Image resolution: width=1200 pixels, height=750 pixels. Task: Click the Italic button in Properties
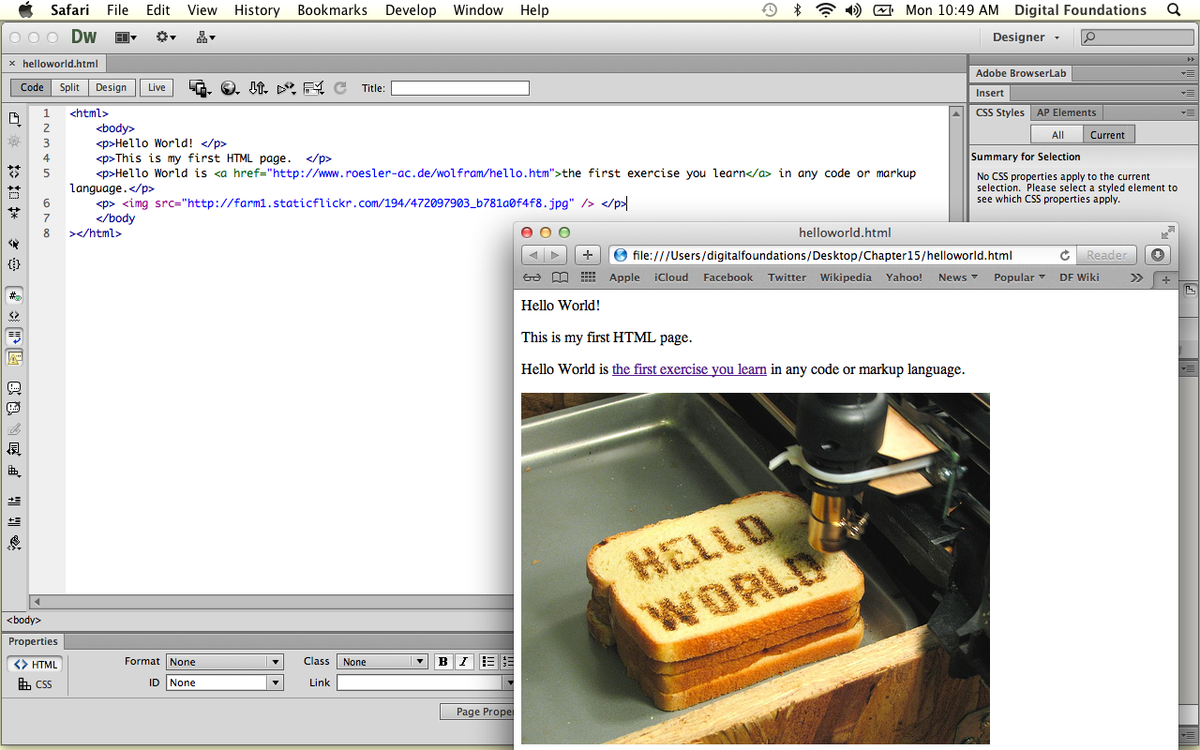pyautogui.click(x=464, y=662)
